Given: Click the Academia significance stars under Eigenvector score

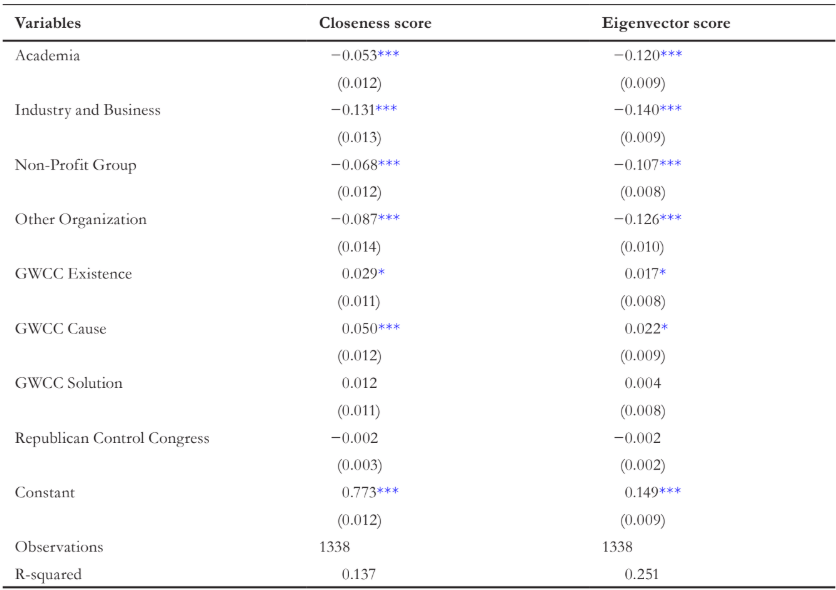Looking at the screenshot, I should [671, 54].
